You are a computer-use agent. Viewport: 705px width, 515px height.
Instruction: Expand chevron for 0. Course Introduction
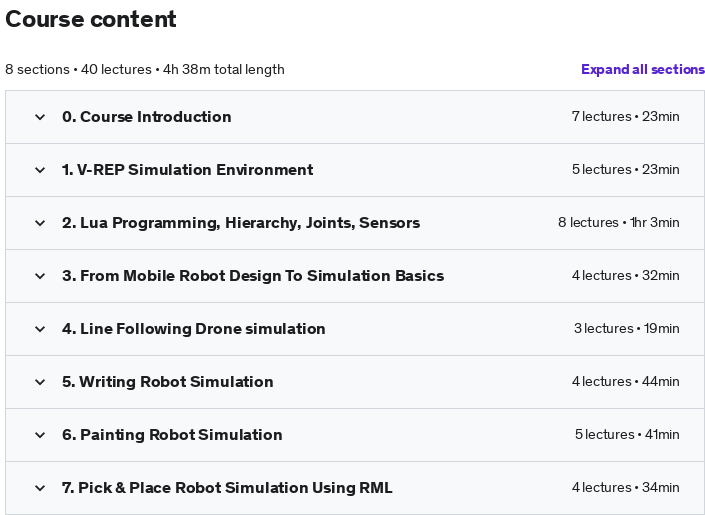pyautogui.click(x=40, y=117)
